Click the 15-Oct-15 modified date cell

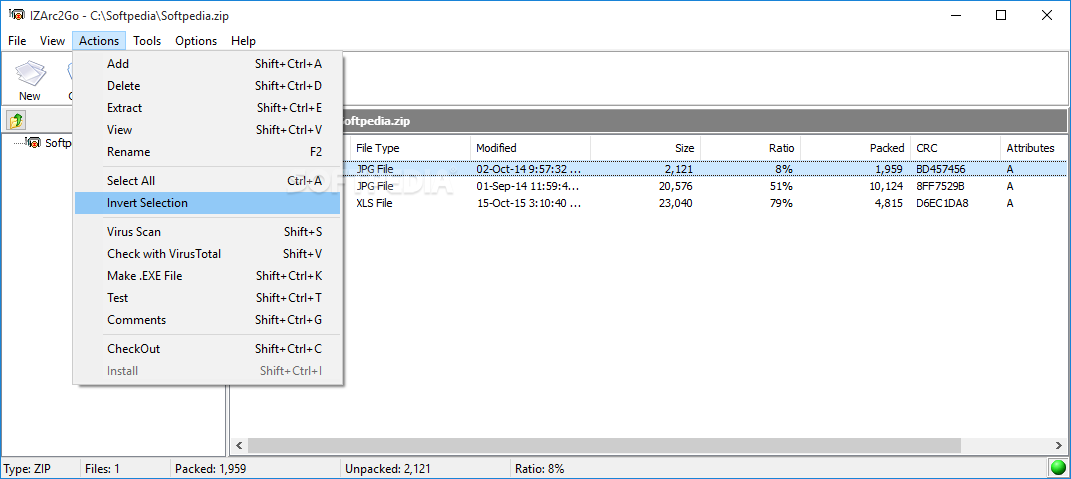pos(530,203)
